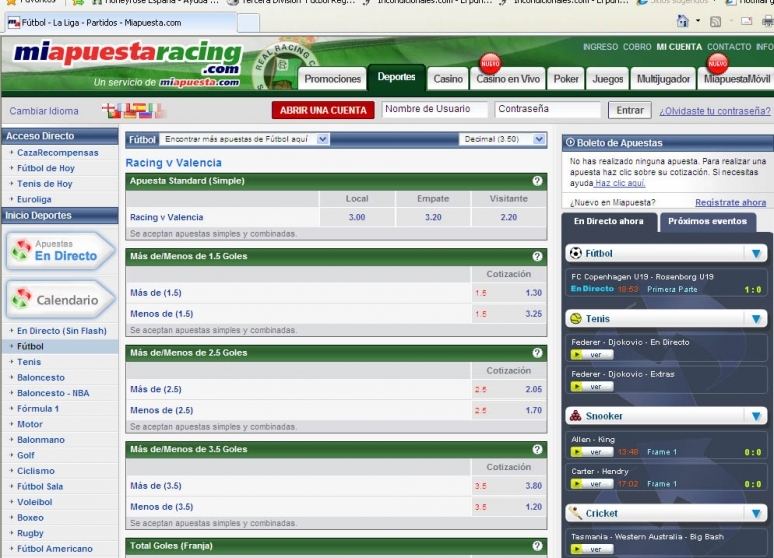
Task: Open Fútbol de Hoy link
Action: coord(46,168)
